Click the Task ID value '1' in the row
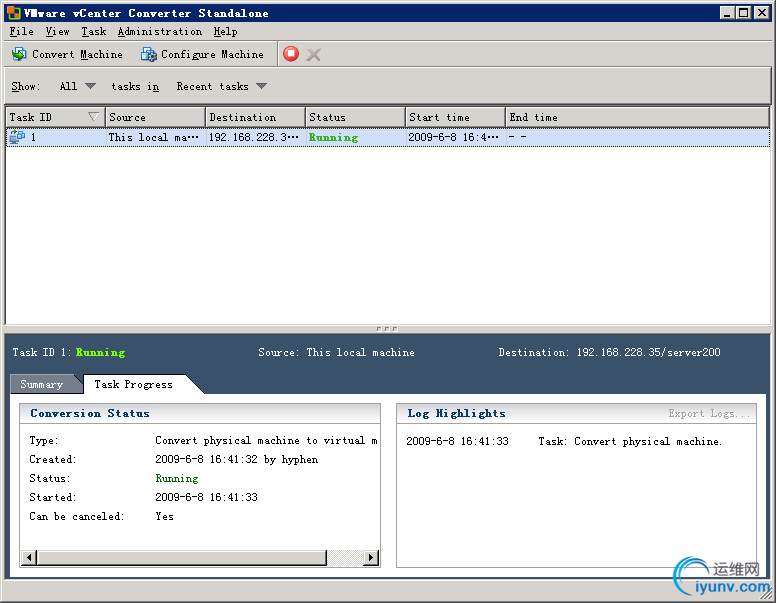 coord(33,137)
